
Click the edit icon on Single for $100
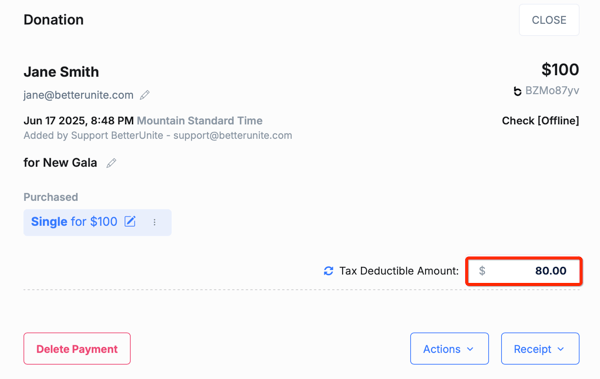[x=130, y=221]
